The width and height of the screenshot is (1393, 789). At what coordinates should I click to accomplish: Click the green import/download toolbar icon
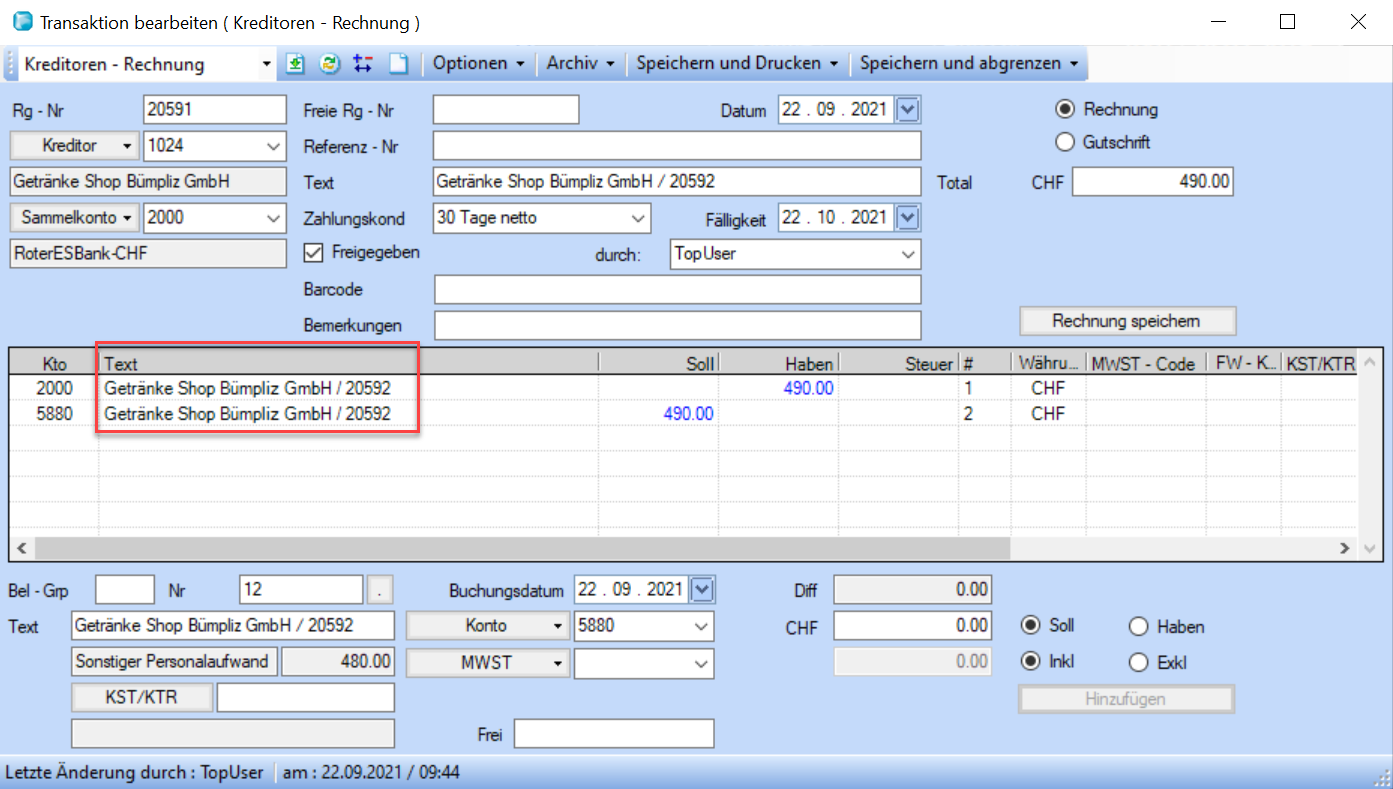pyautogui.click(x=295, y=64)
